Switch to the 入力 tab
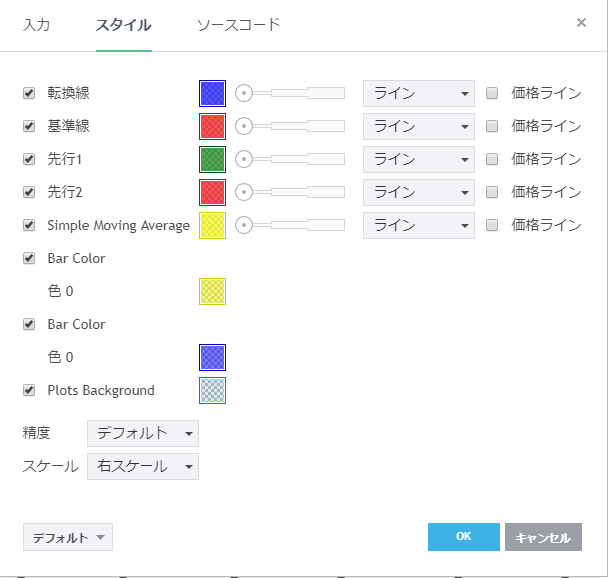The height and width of the screenshot is (578, 608). (x=37, y=24)
